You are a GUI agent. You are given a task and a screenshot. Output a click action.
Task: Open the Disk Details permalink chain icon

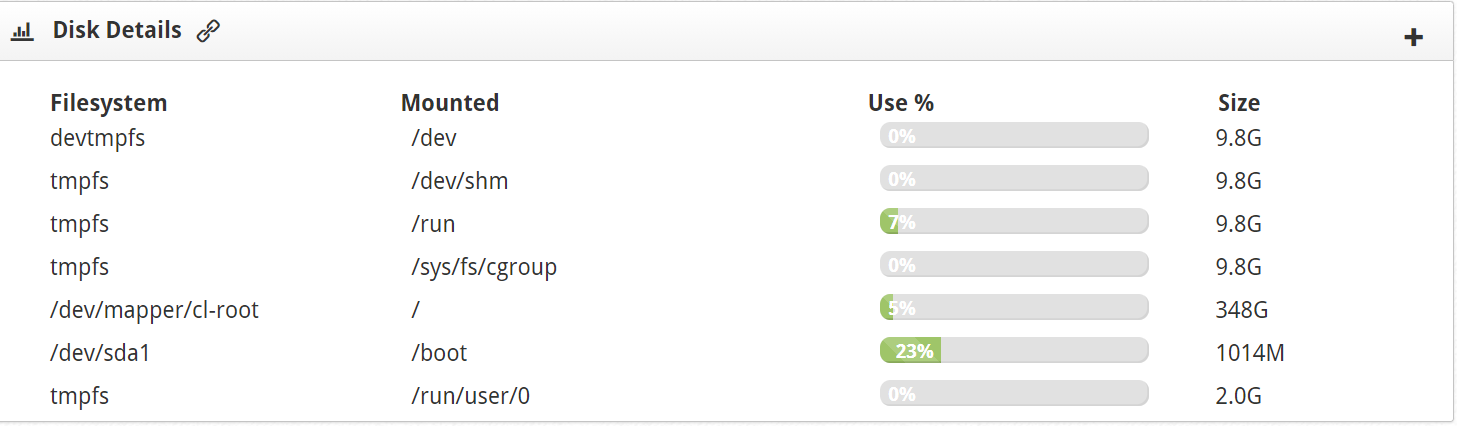tap(208, 31)
